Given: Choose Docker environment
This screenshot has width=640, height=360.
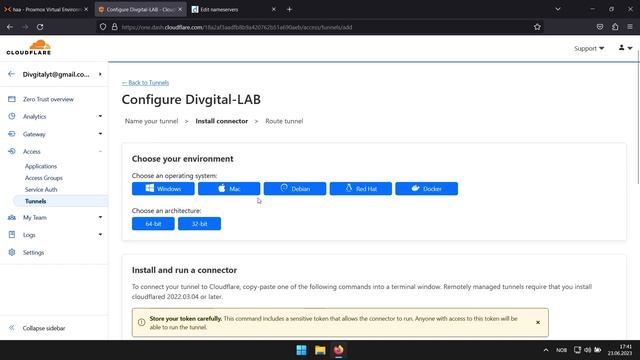Looking at the screenshot, I should [x=427, y=189].
